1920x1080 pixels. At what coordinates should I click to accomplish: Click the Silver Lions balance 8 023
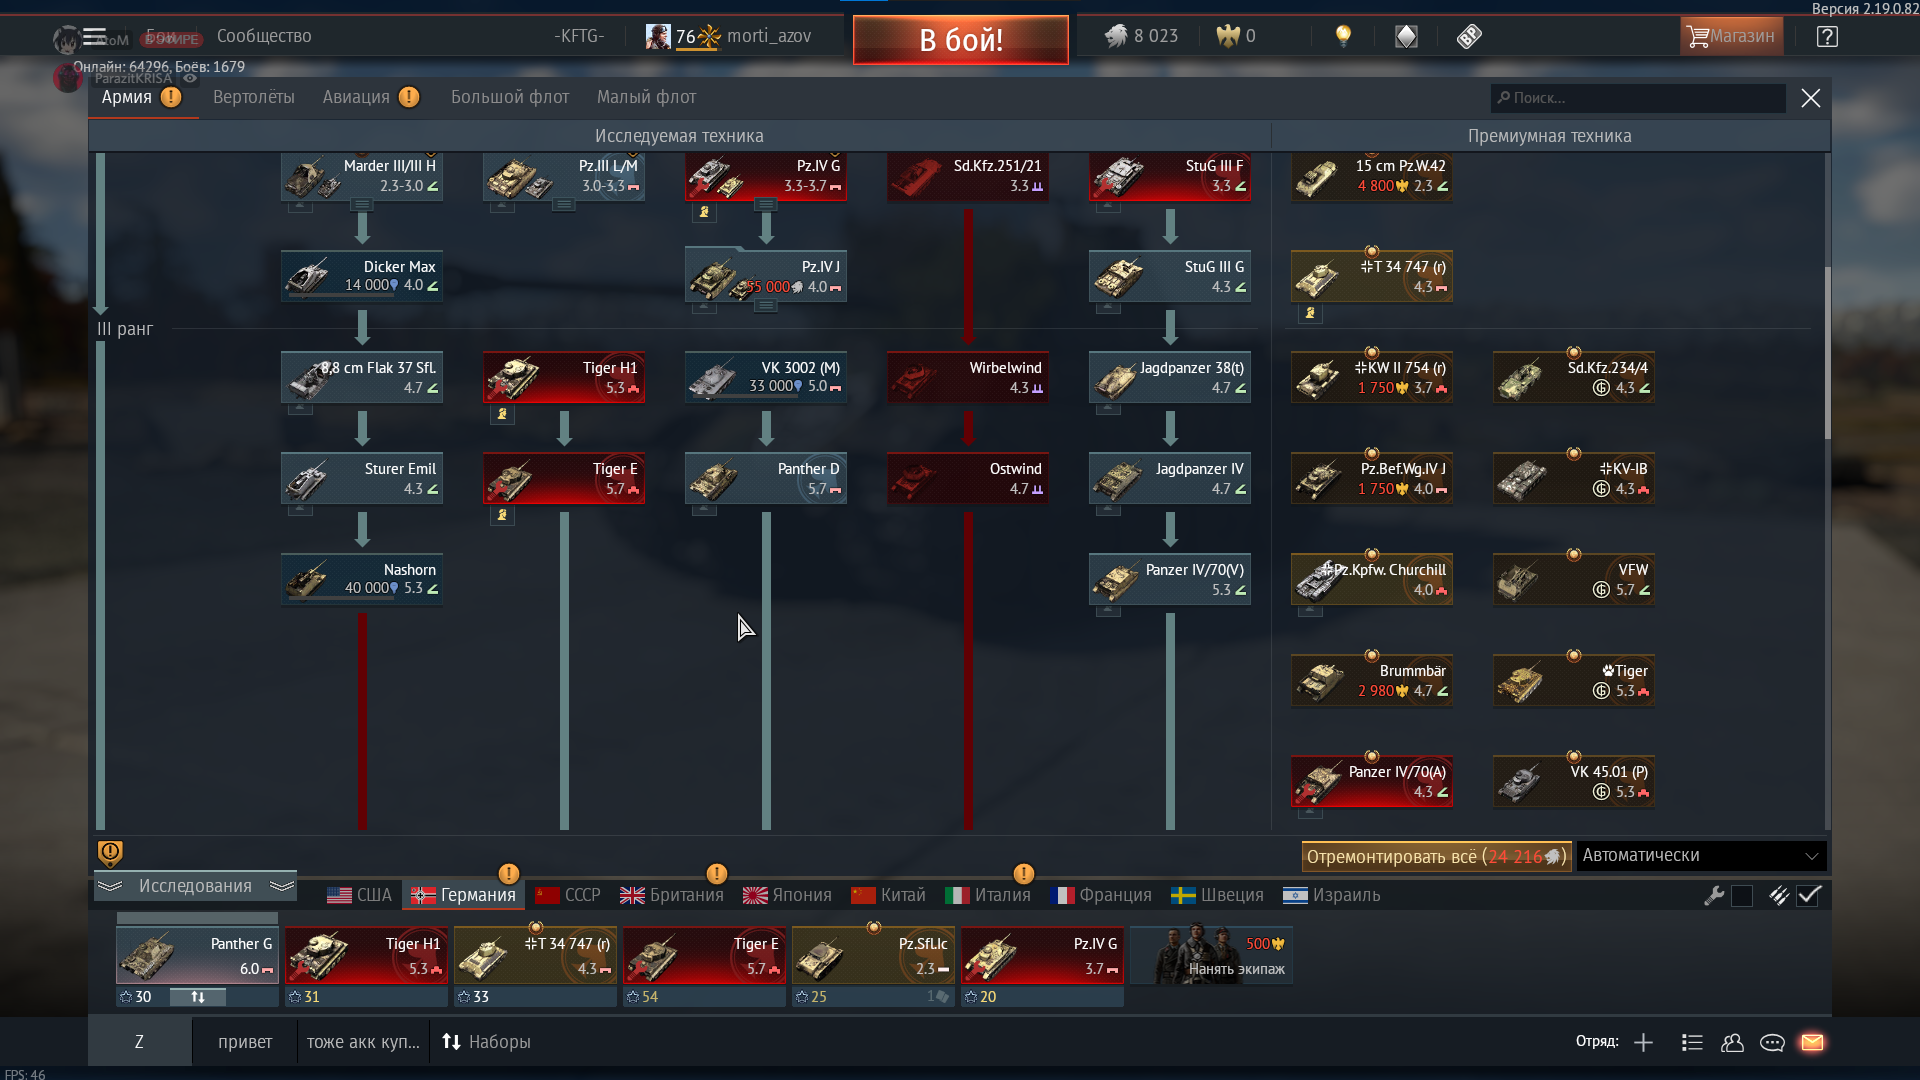coord(1141,37)
